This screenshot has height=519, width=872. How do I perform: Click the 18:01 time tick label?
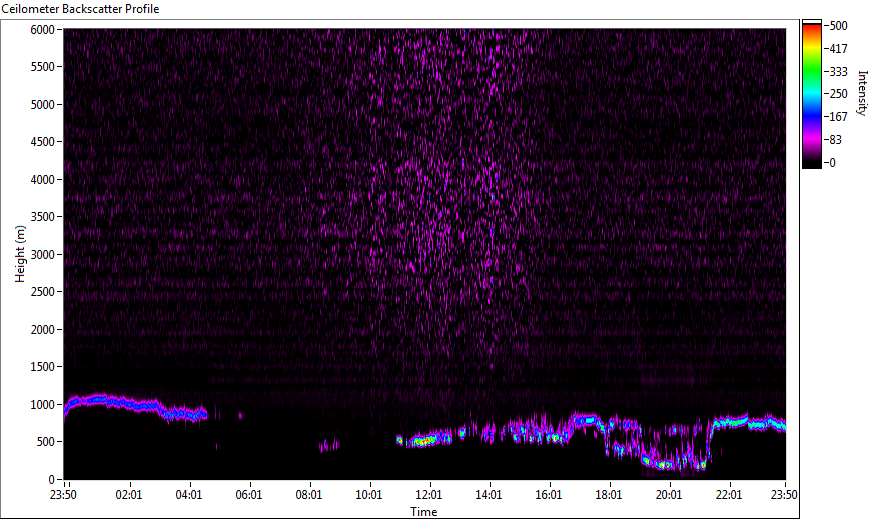(609, 495)
